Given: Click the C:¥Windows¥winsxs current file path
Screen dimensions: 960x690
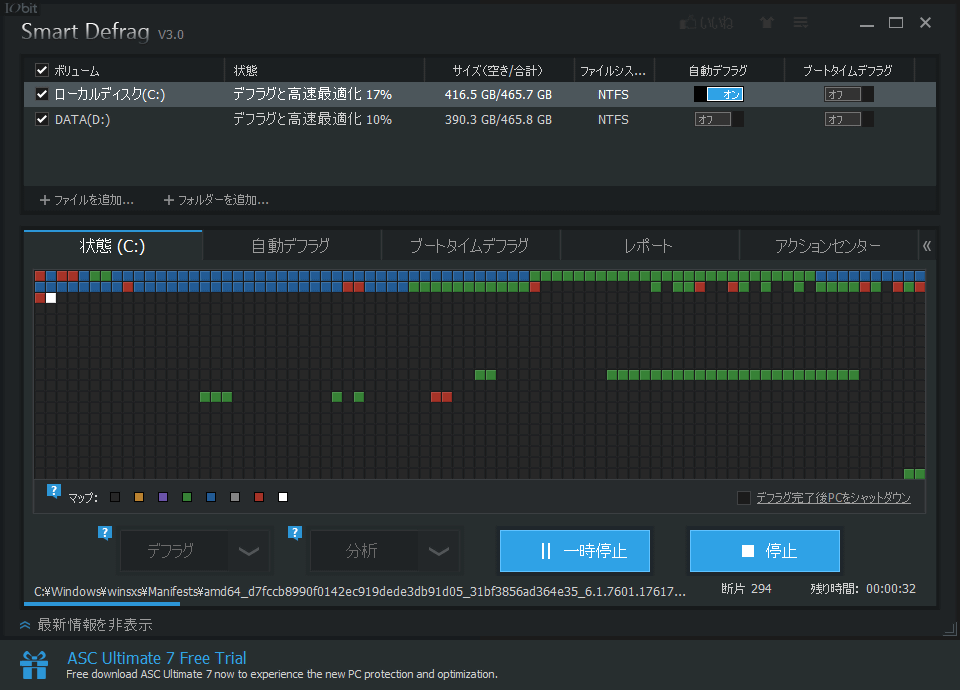Looking at the screenshot, I should (359, 591).
